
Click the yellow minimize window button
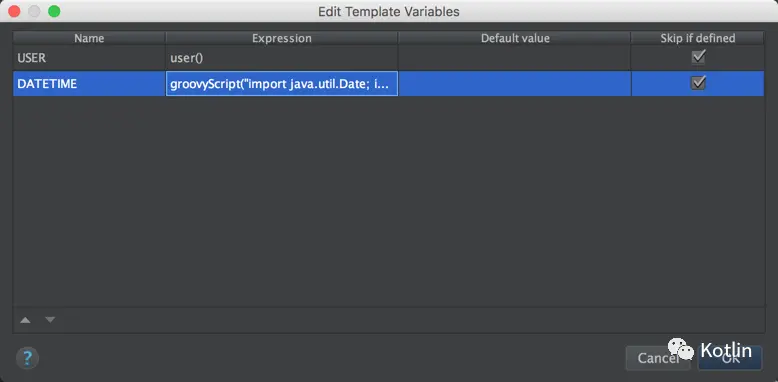point(34,11)
